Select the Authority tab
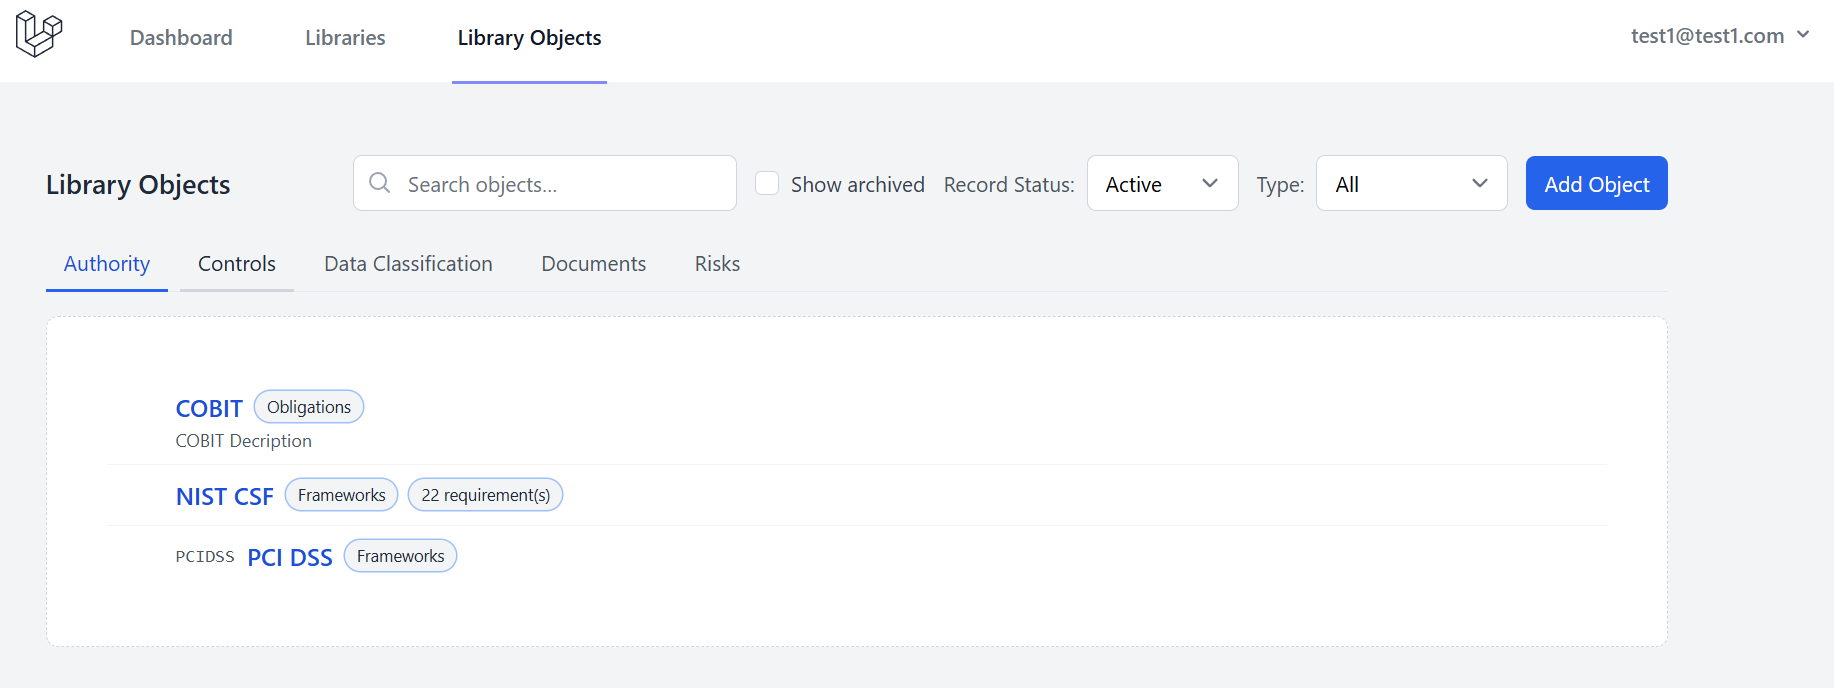The image size is (1834, 688). point(107,264)
